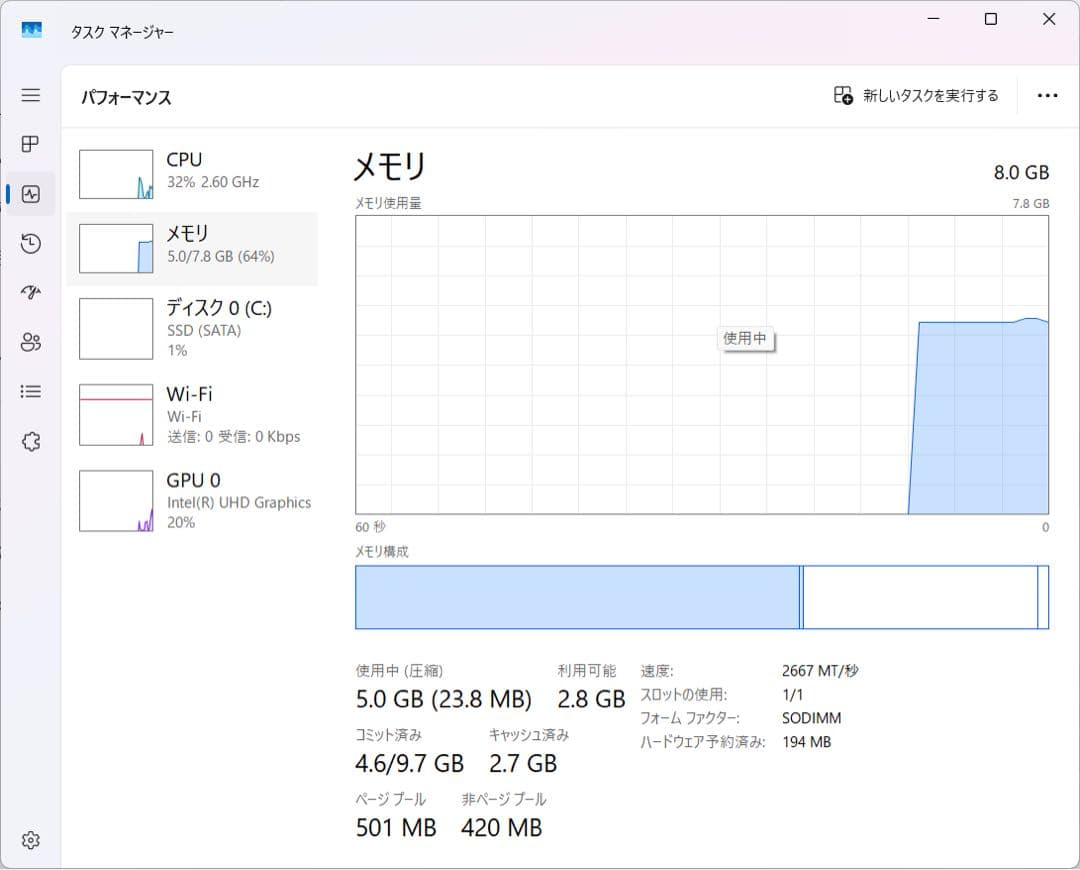Open the Services view
Screen dimensions: 1080x870
click(30, 441)
